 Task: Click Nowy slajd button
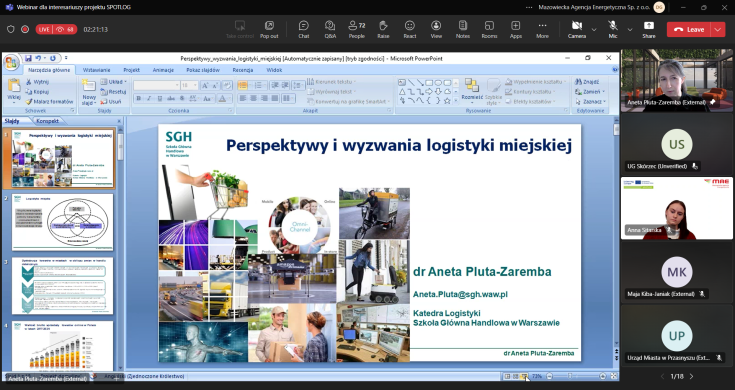[89, 92]
